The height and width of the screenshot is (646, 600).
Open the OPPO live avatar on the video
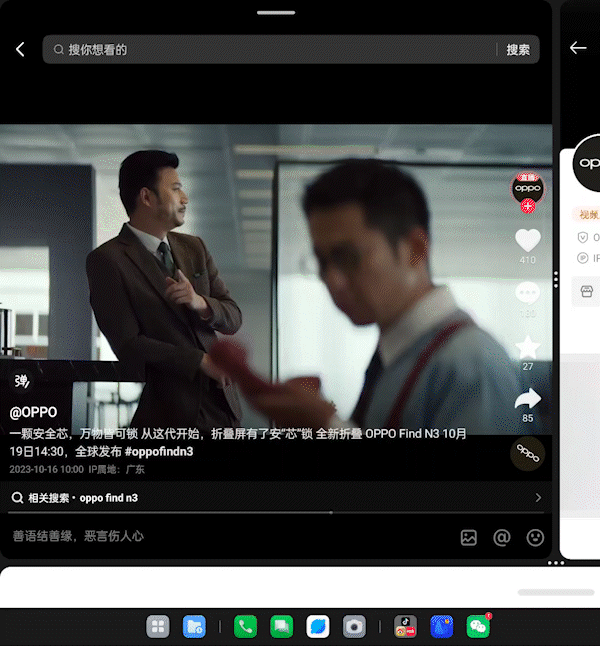527,186
